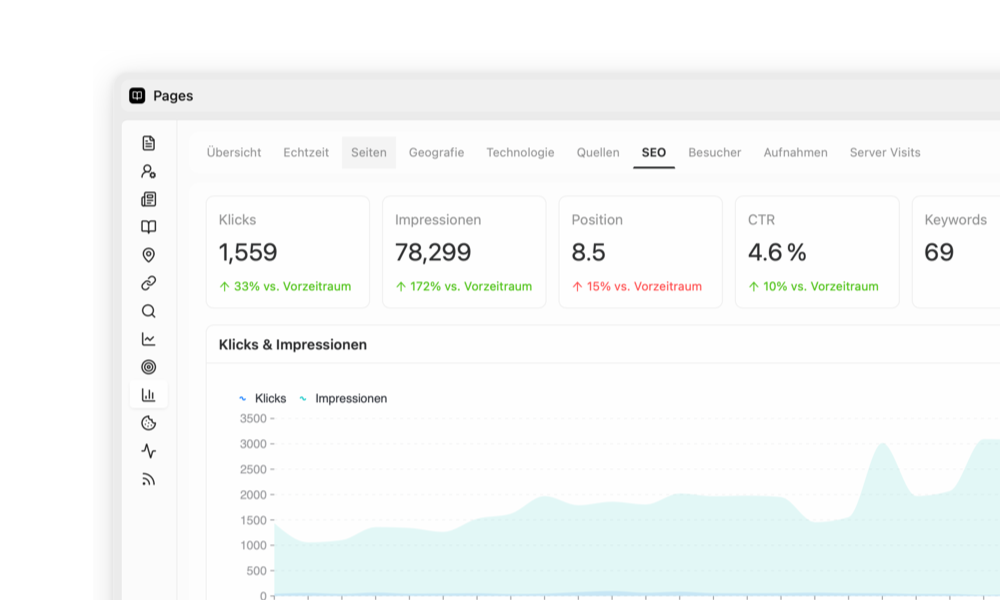Viewport: 1000px width, 600px height.
Task: Click the 2000 y-axis label
Action: (253, 495)
